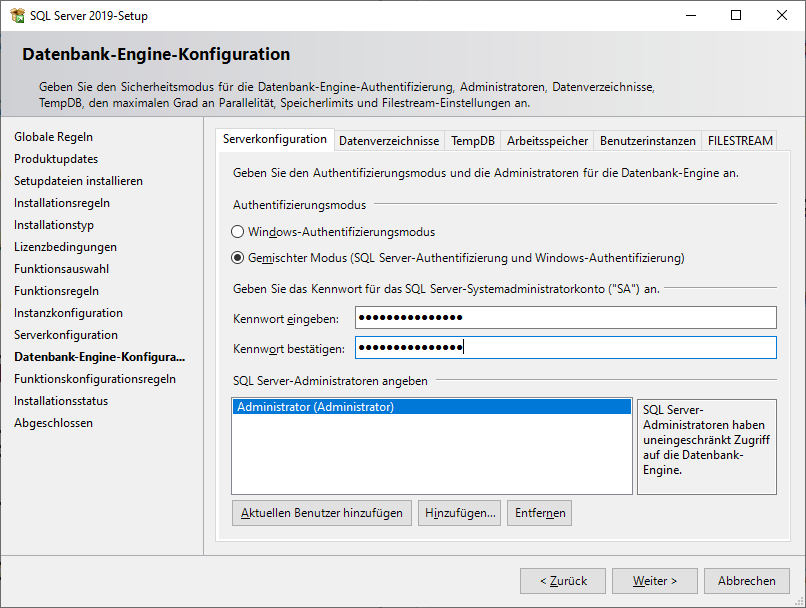
Task: Select Windows-Authentifizierungsmodus radio button
Action: (x=237, y=232)
